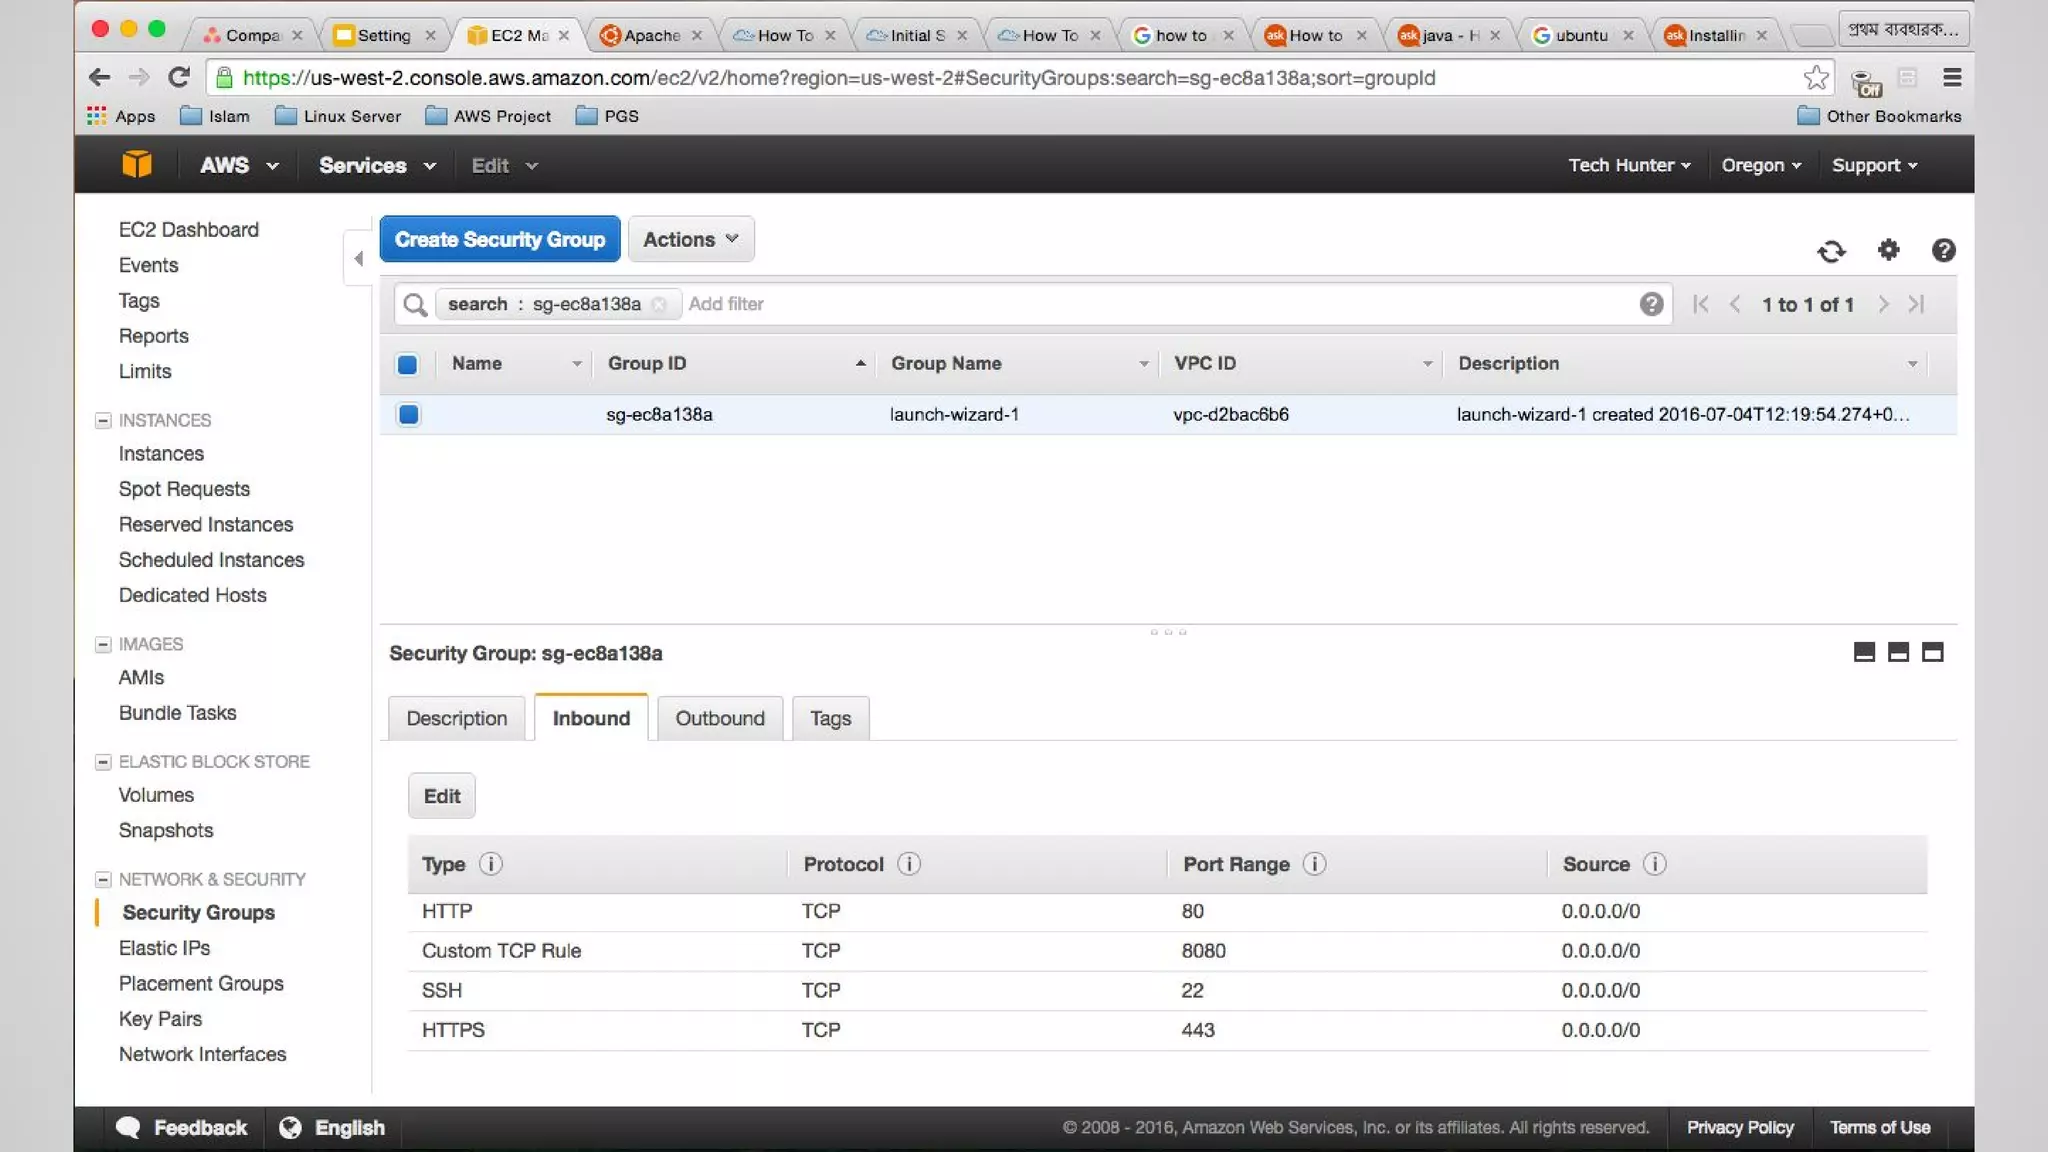2048x1152 pixels.
Task: Click the info icon beside Port Range
Action: [1314, 864]
